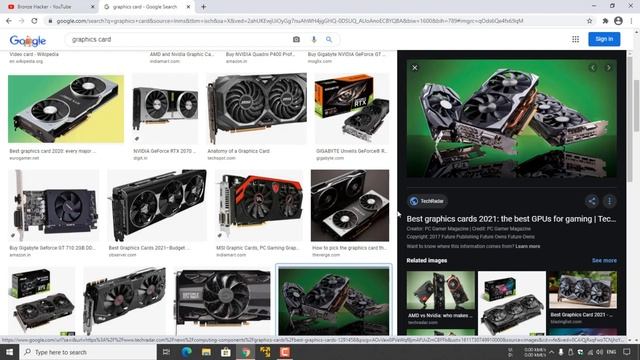This screenshot has width=640, height=360.
Task: Open the Windows Start menu
Action: coord(9,352)
